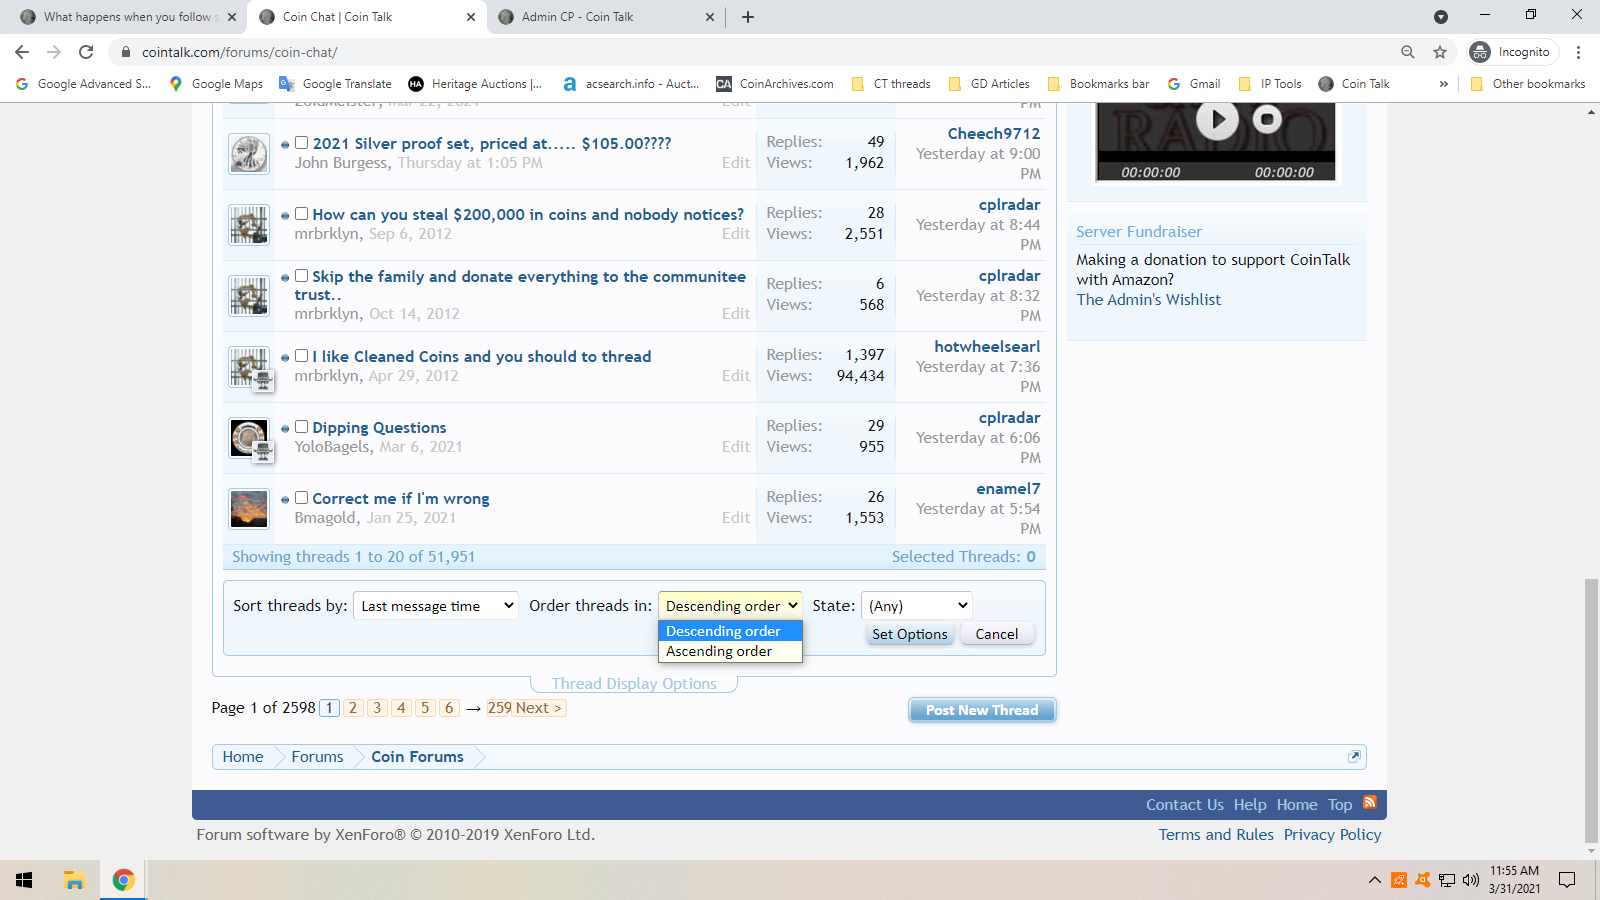The height and width of the screenshot is (900, 1600).
Task: Stop the radio player
Action: coord(1268,120)
